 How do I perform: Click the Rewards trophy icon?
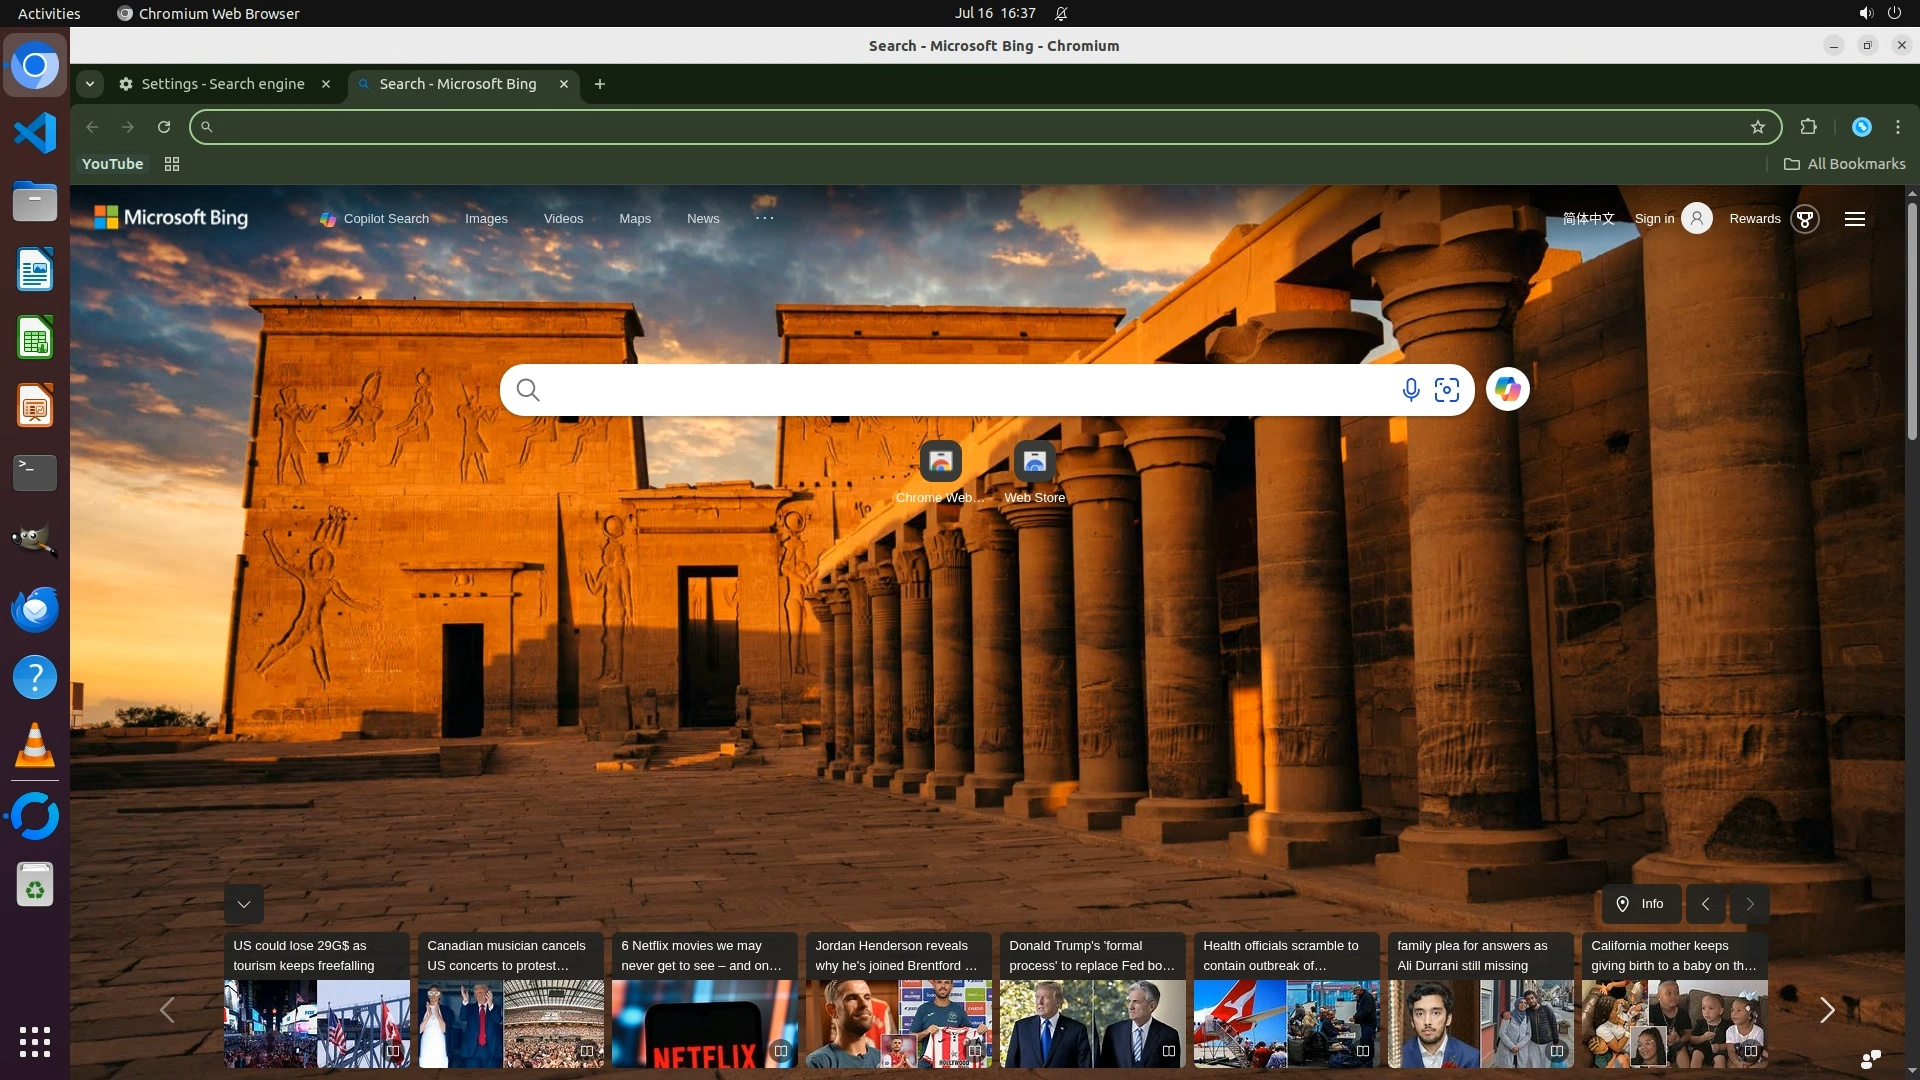[x=1805, y=219]
